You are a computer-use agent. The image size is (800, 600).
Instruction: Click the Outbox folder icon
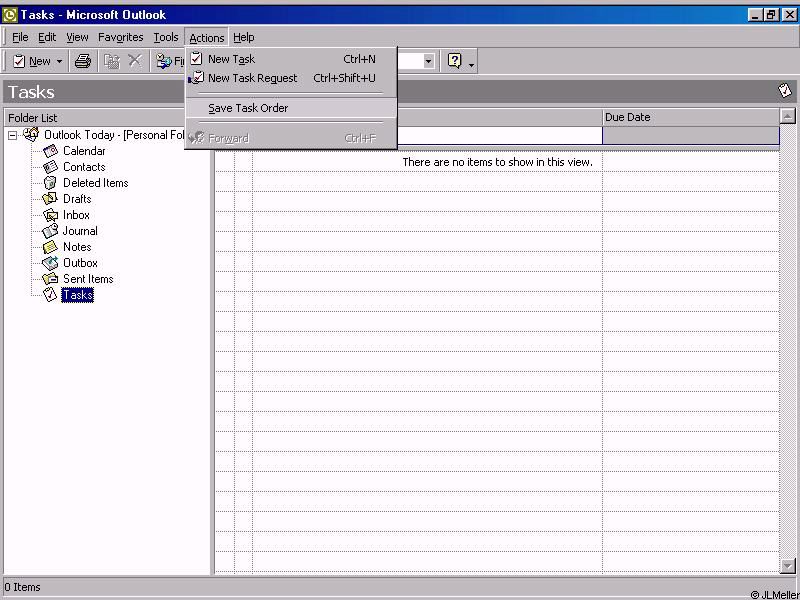click(x=50, y=263)
